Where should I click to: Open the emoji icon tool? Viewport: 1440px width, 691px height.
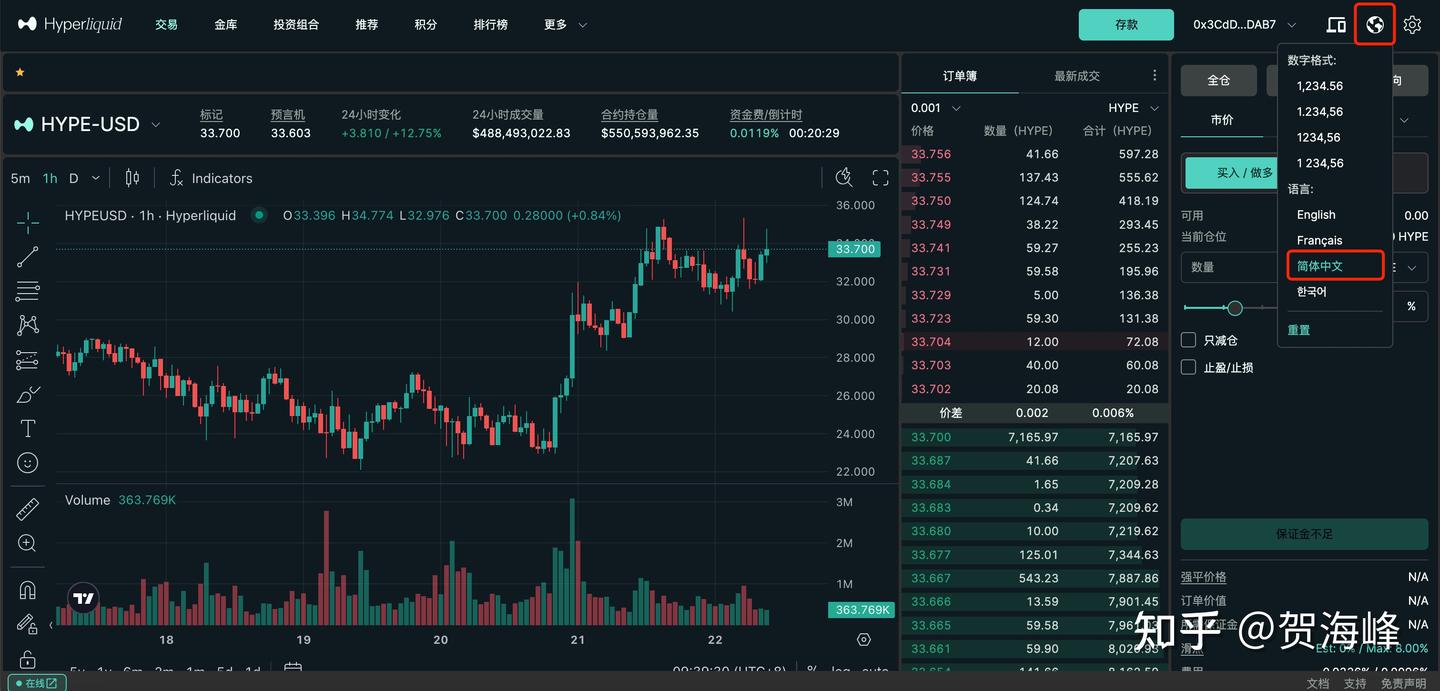pos(28,463)
